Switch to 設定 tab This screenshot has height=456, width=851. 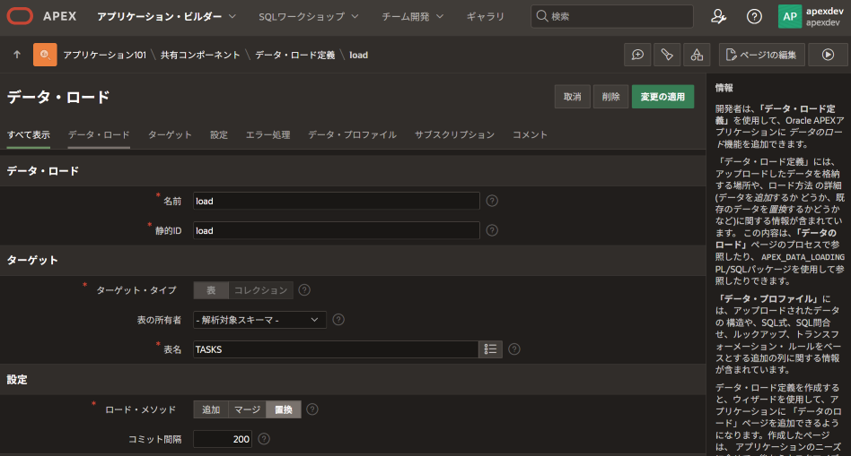coord(219,135)
